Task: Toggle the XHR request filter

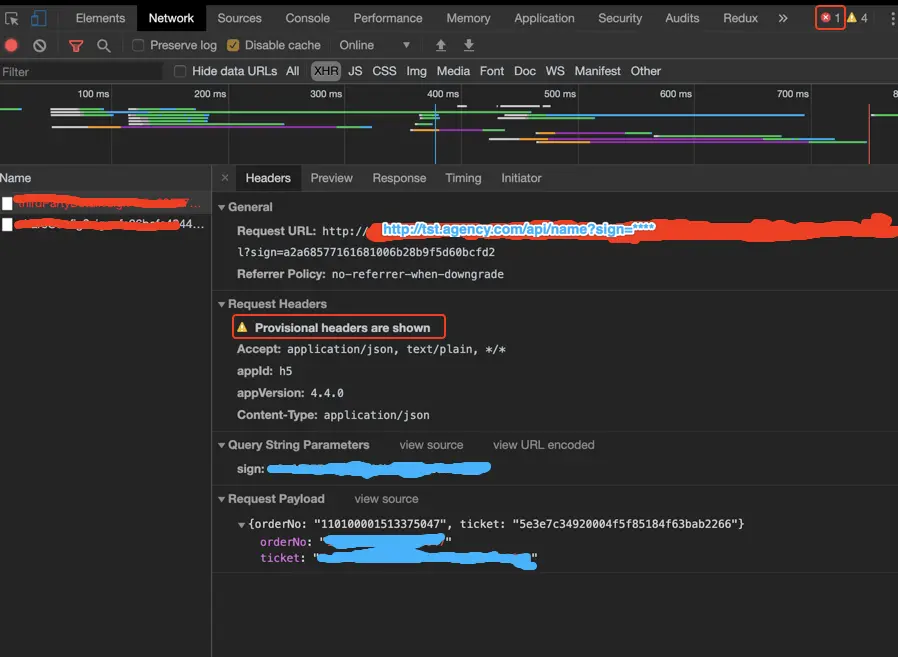Action: click(326, 71)
